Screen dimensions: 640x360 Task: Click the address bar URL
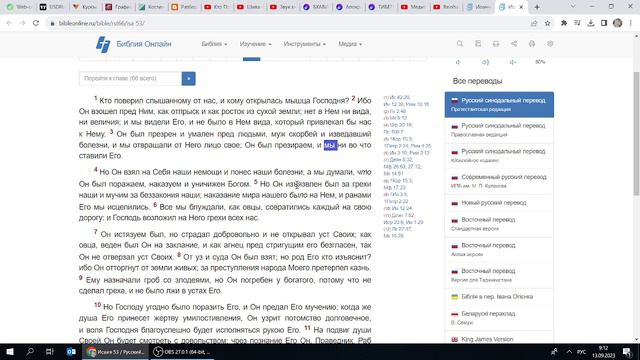102,23
